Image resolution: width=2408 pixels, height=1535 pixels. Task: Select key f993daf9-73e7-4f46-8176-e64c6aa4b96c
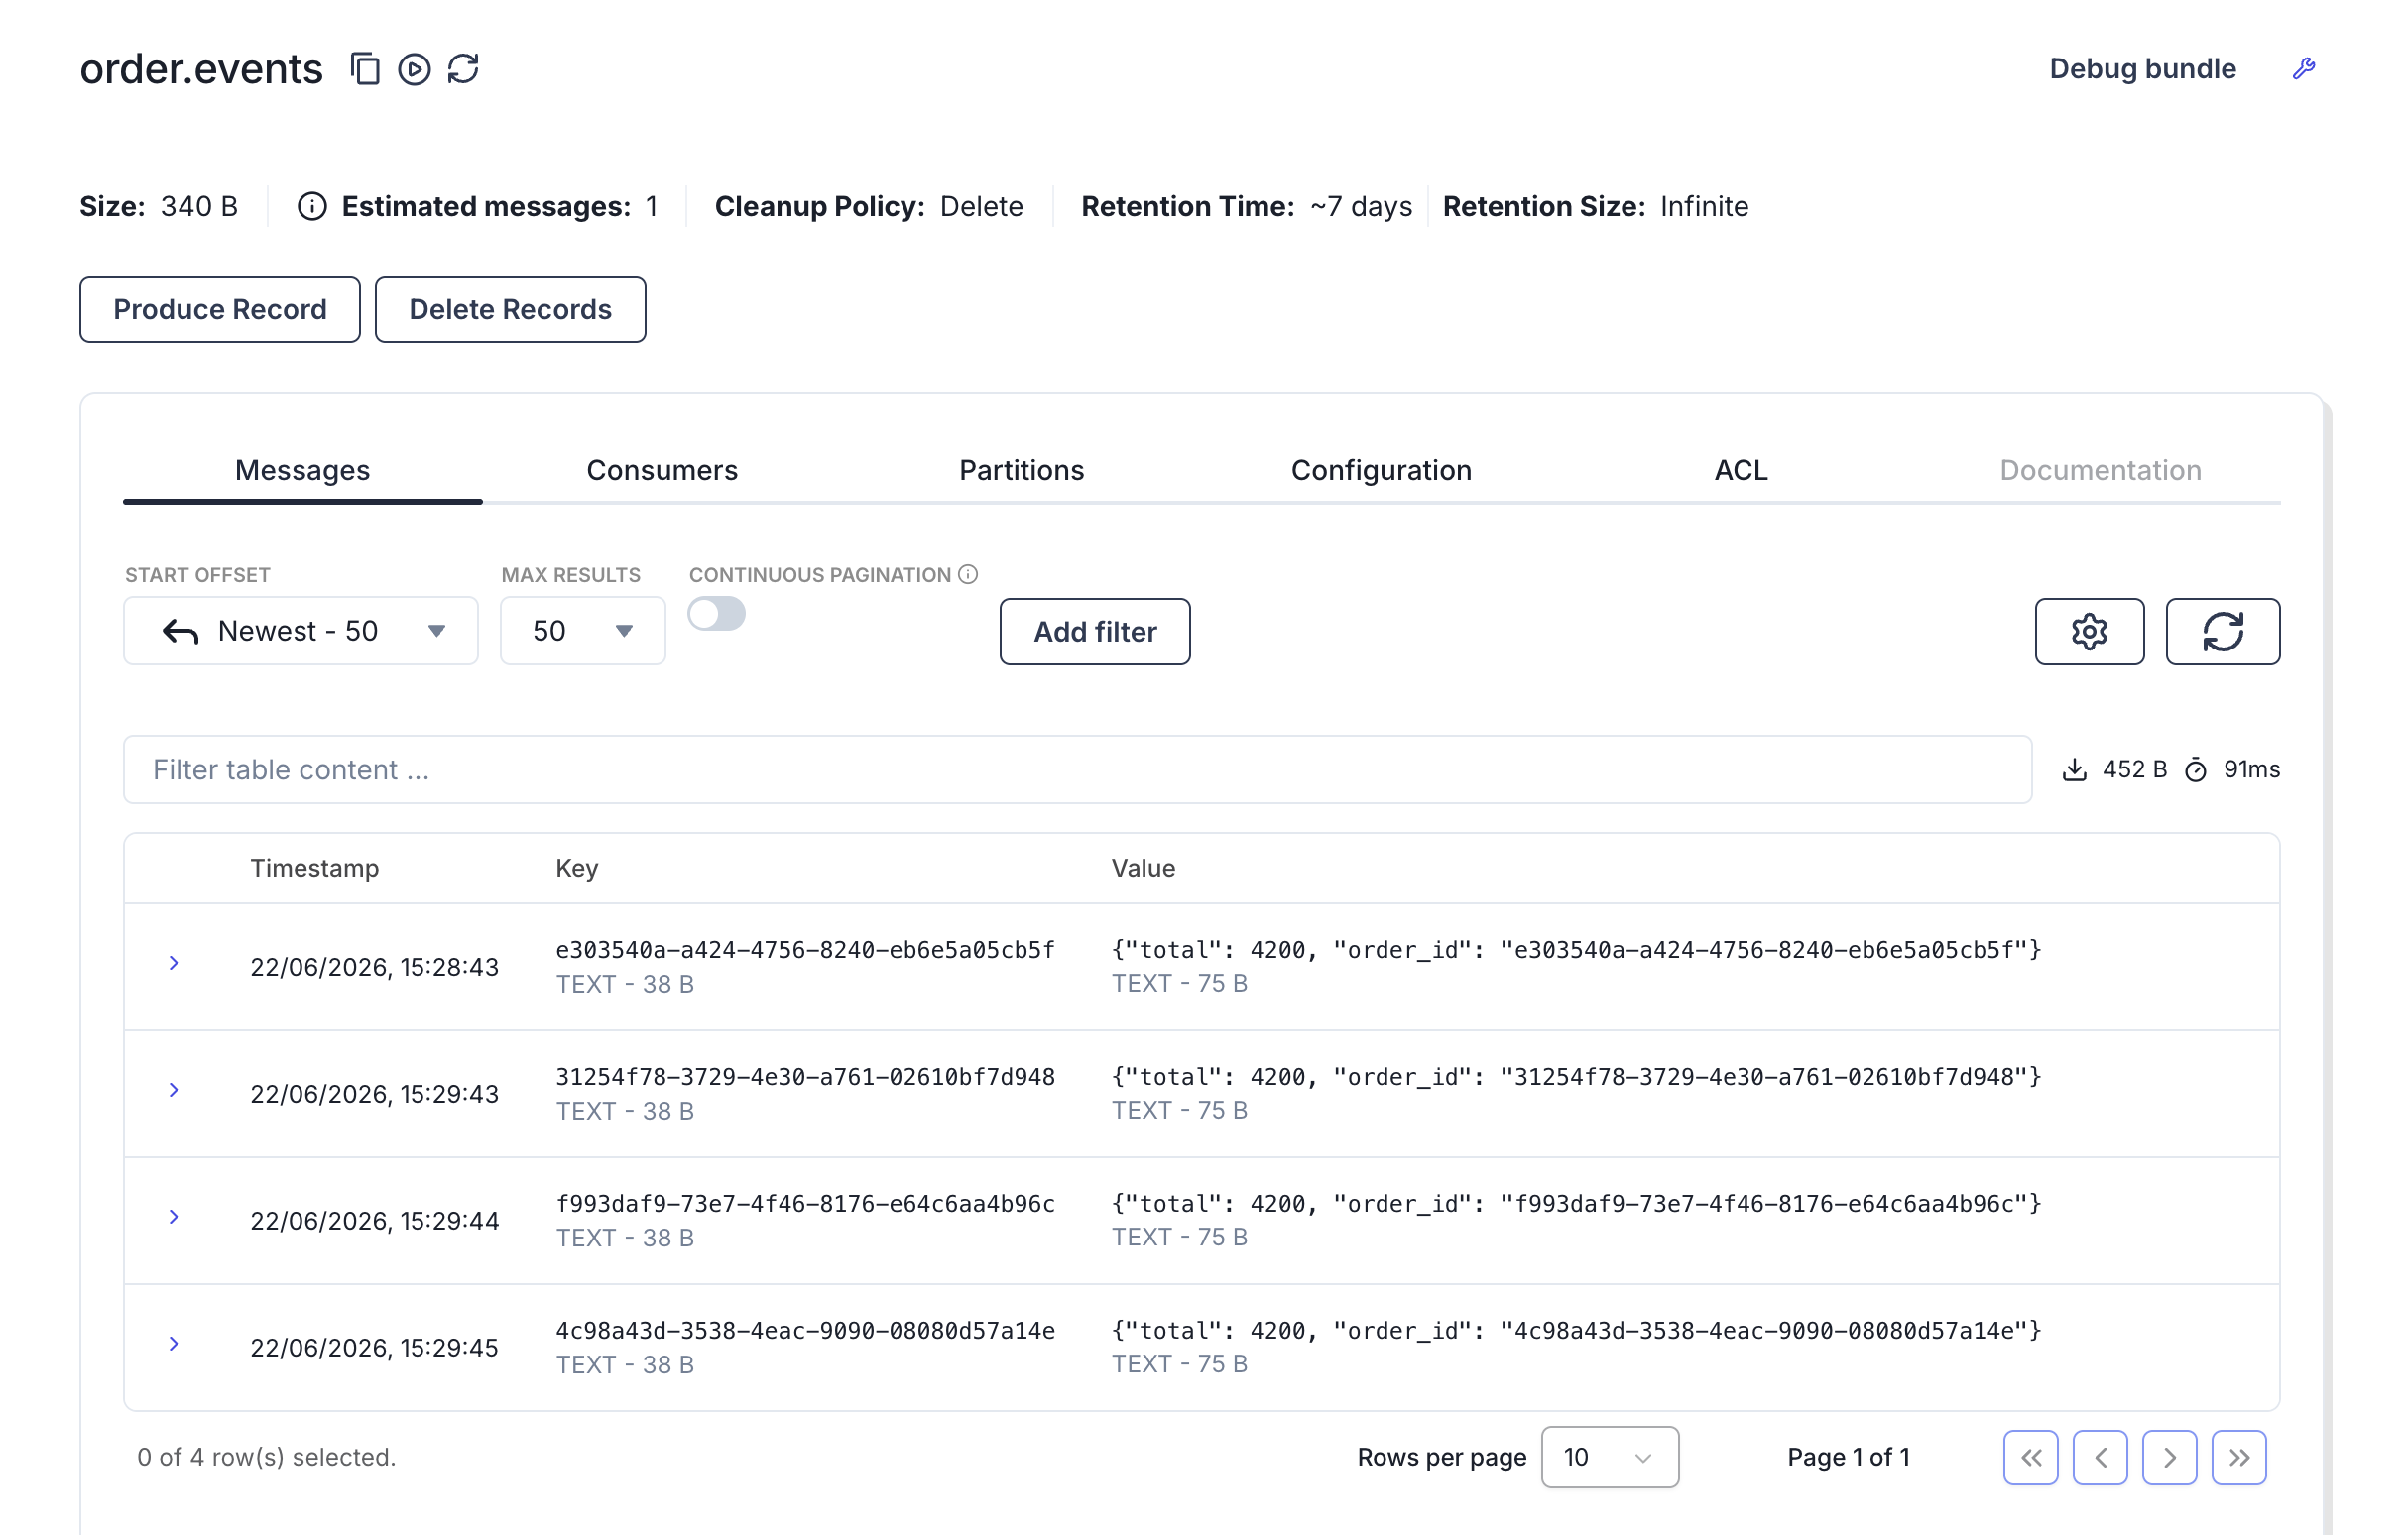coord(805,1204)
